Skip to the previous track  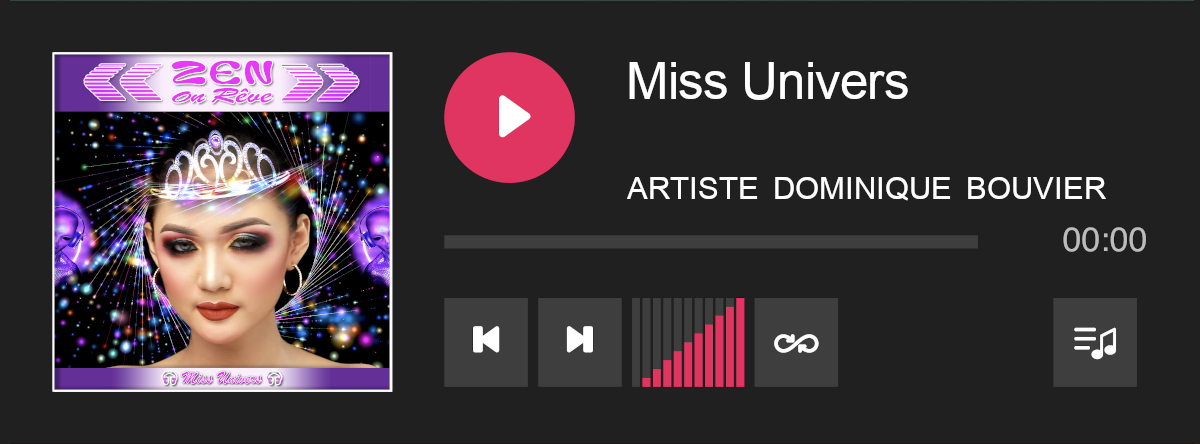pos(486,342)
